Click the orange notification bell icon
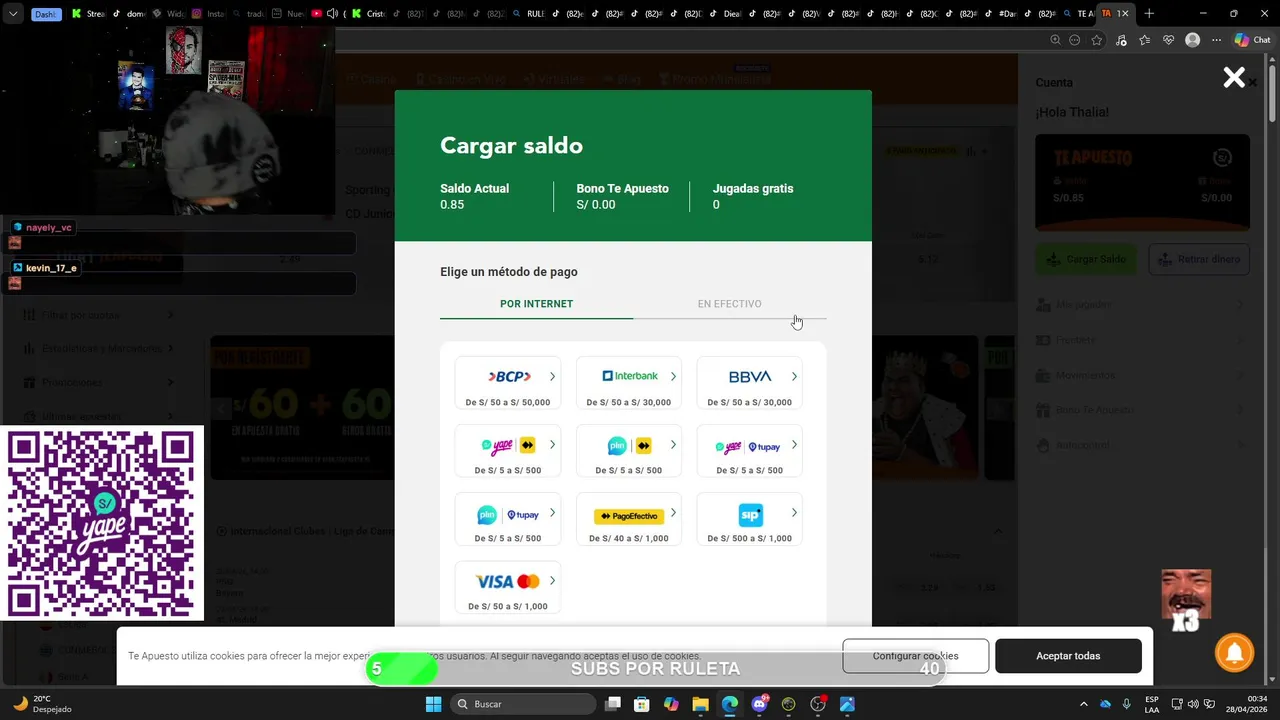The height and width of the screenshot is (720, 1280). pyautogui.click(x=1235, y=653)
